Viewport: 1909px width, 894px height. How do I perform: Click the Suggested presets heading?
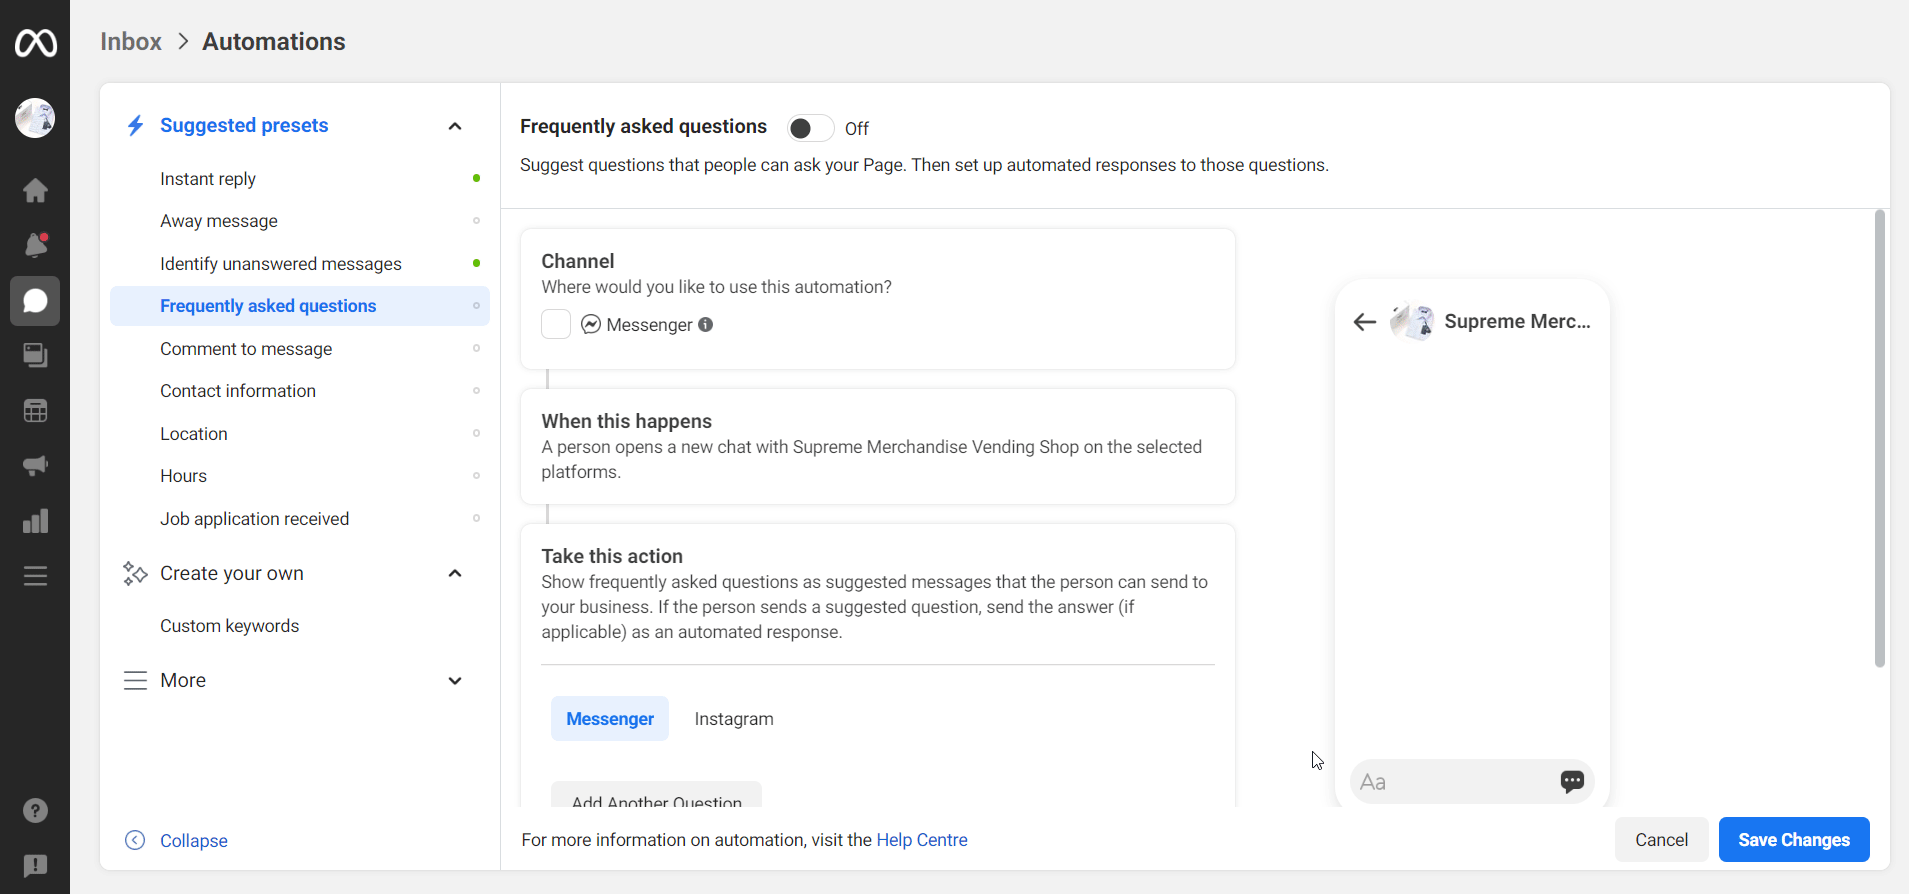[x=244, y=126]
